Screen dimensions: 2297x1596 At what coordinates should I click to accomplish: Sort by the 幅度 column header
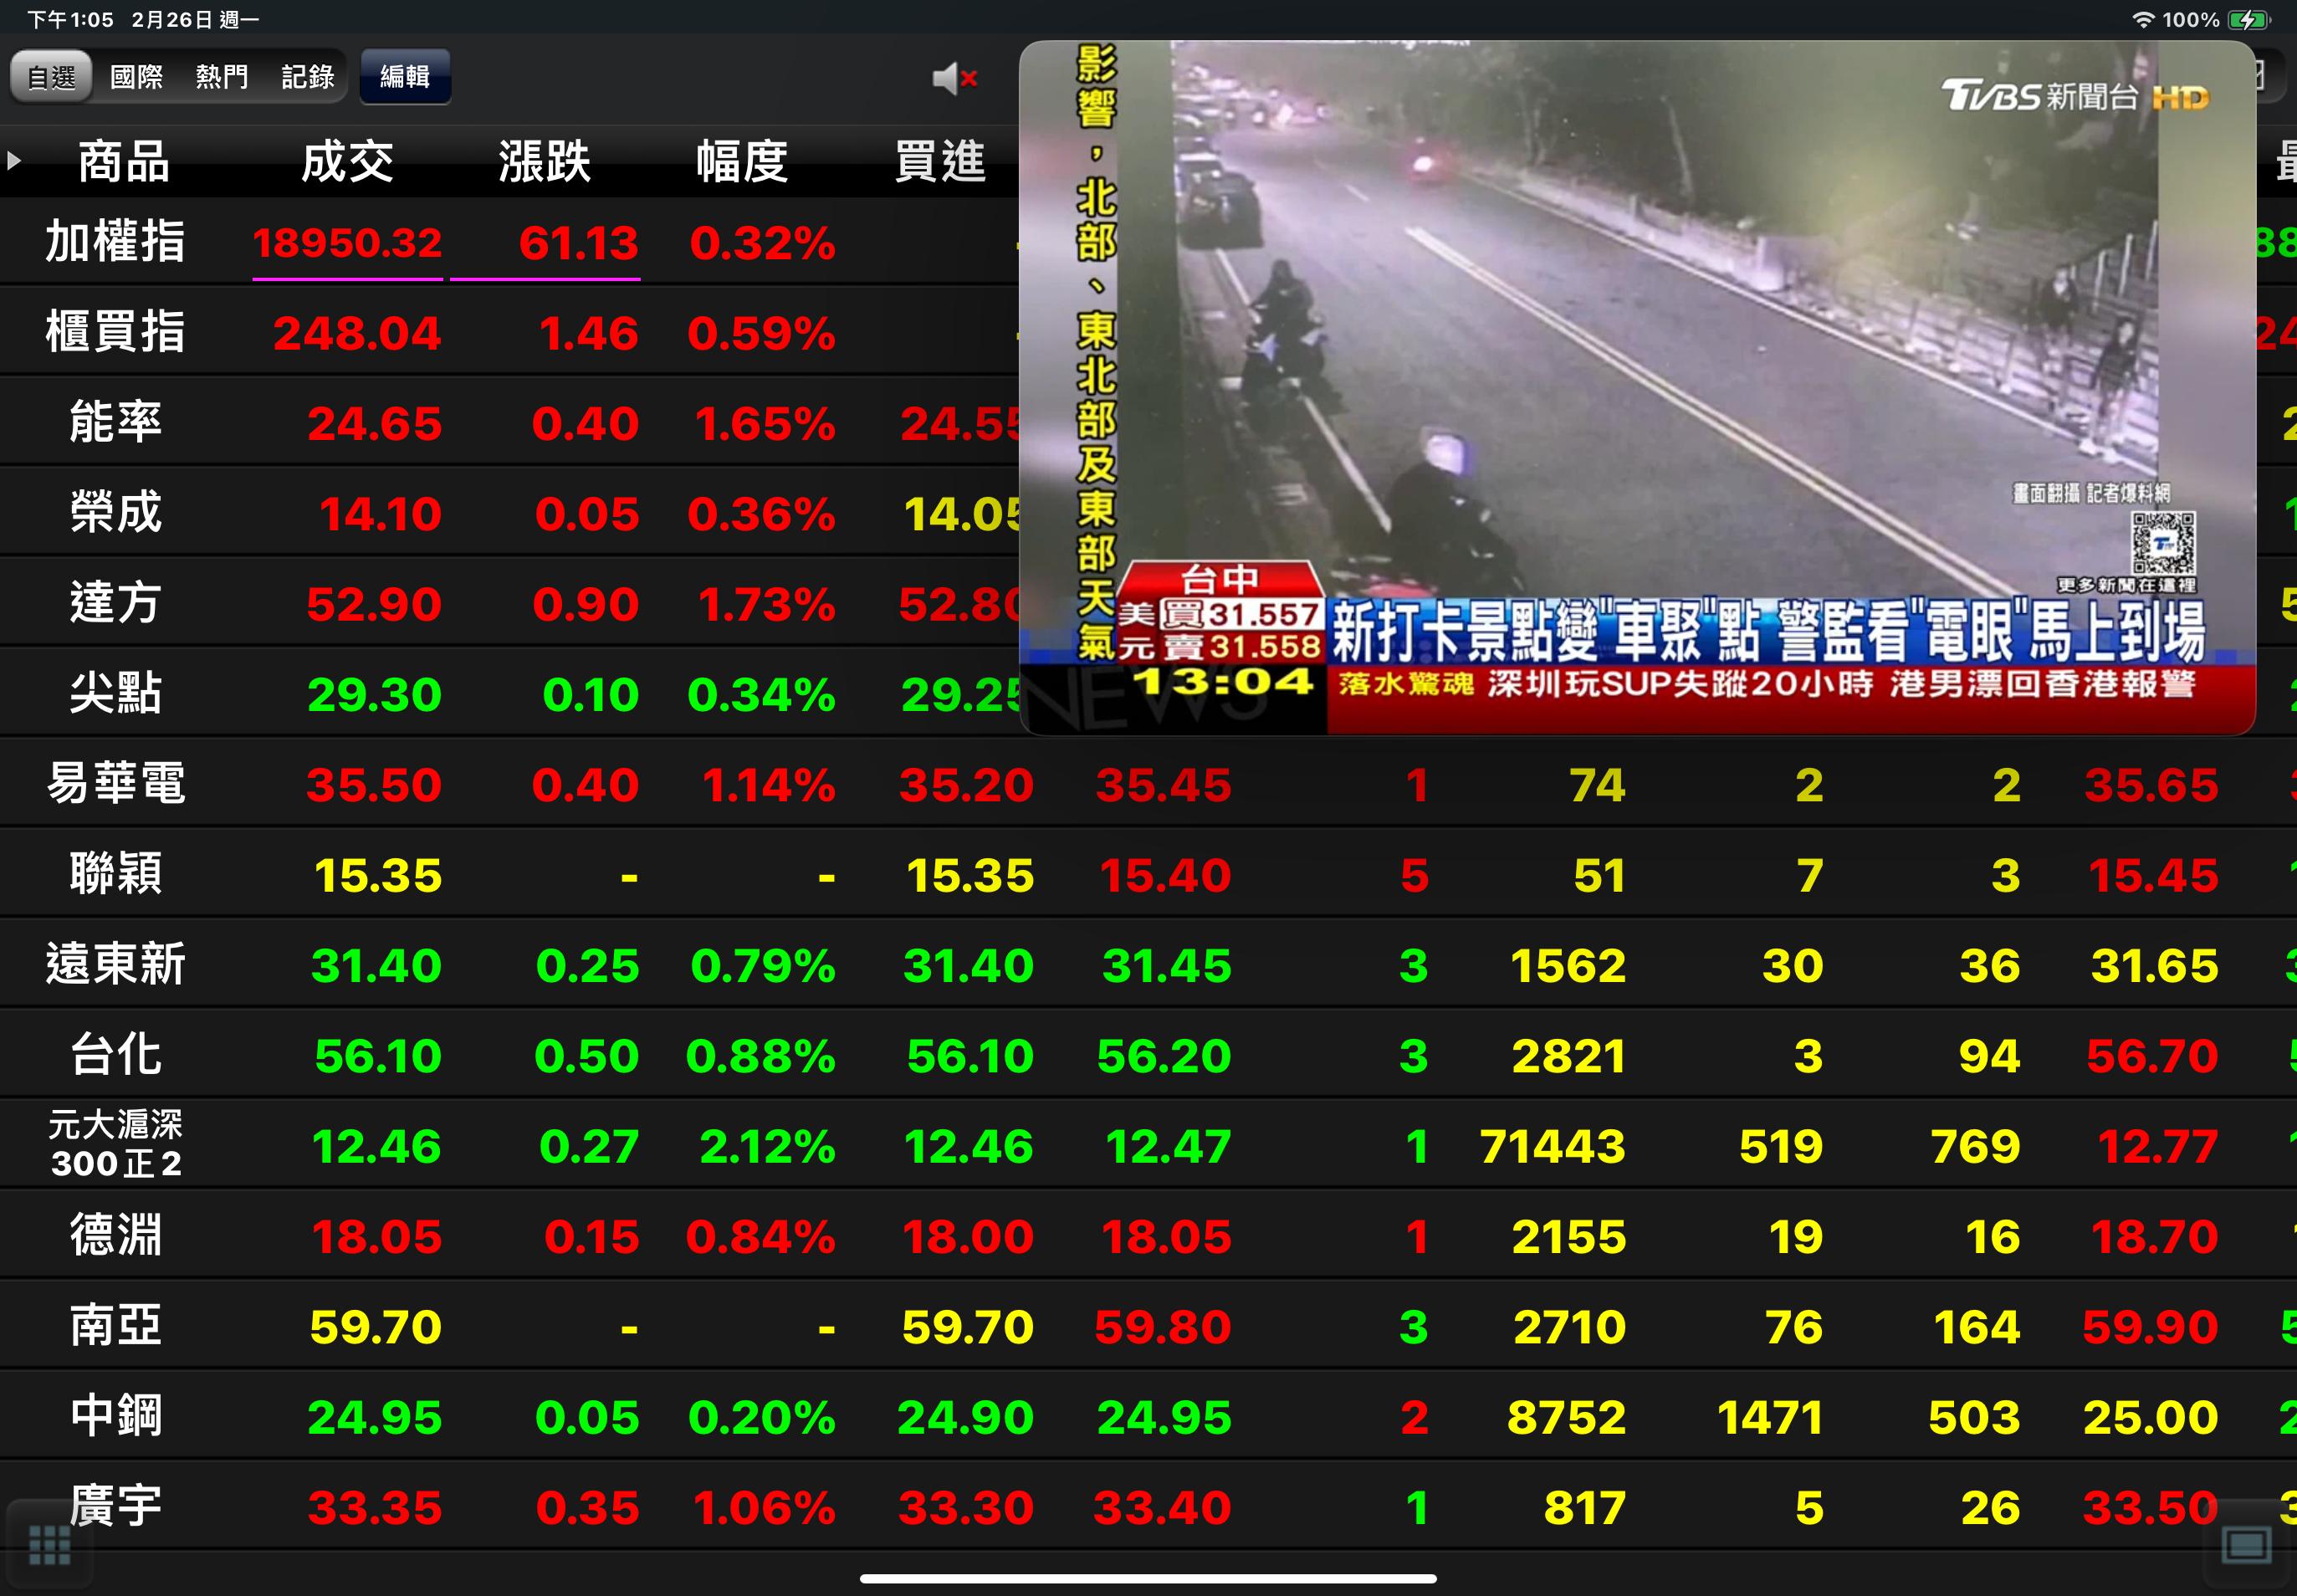pyautogui.click(x=742, y=161)
